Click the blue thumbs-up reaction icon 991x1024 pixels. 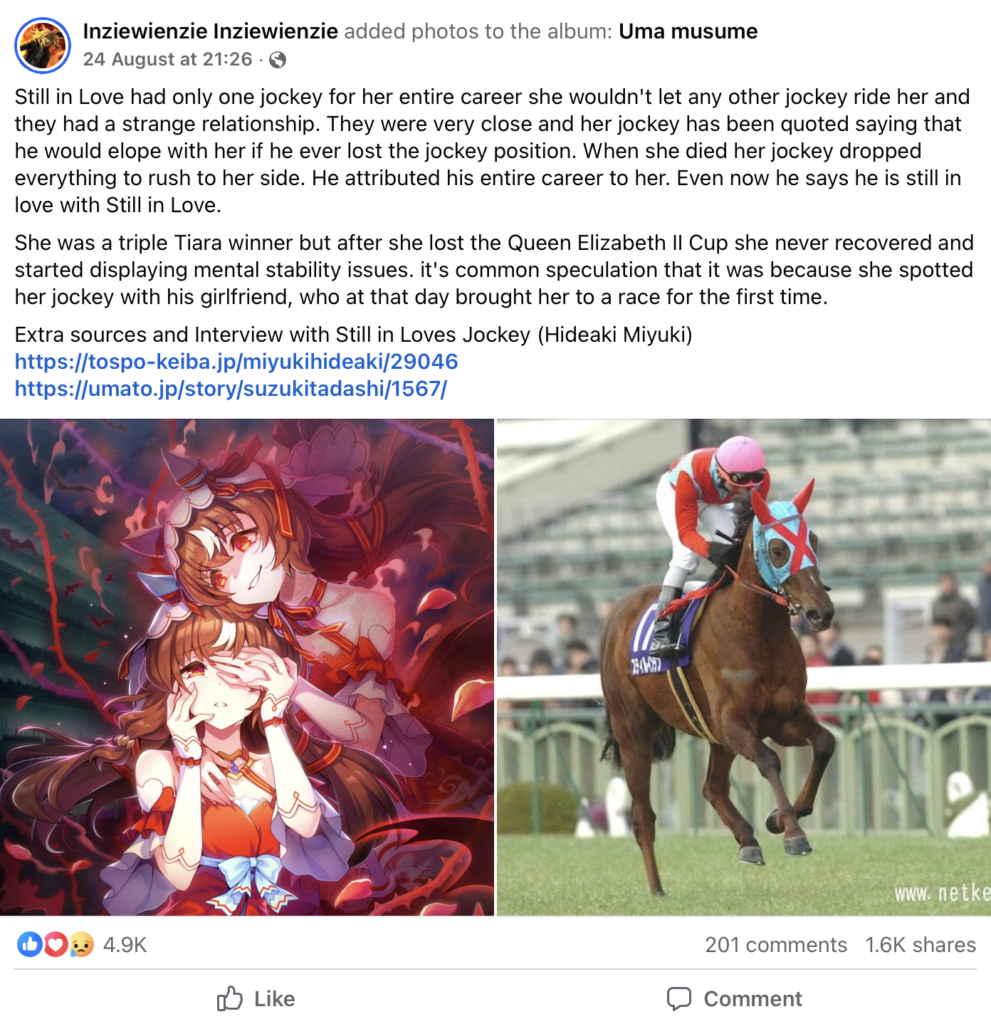pos(29,944)
